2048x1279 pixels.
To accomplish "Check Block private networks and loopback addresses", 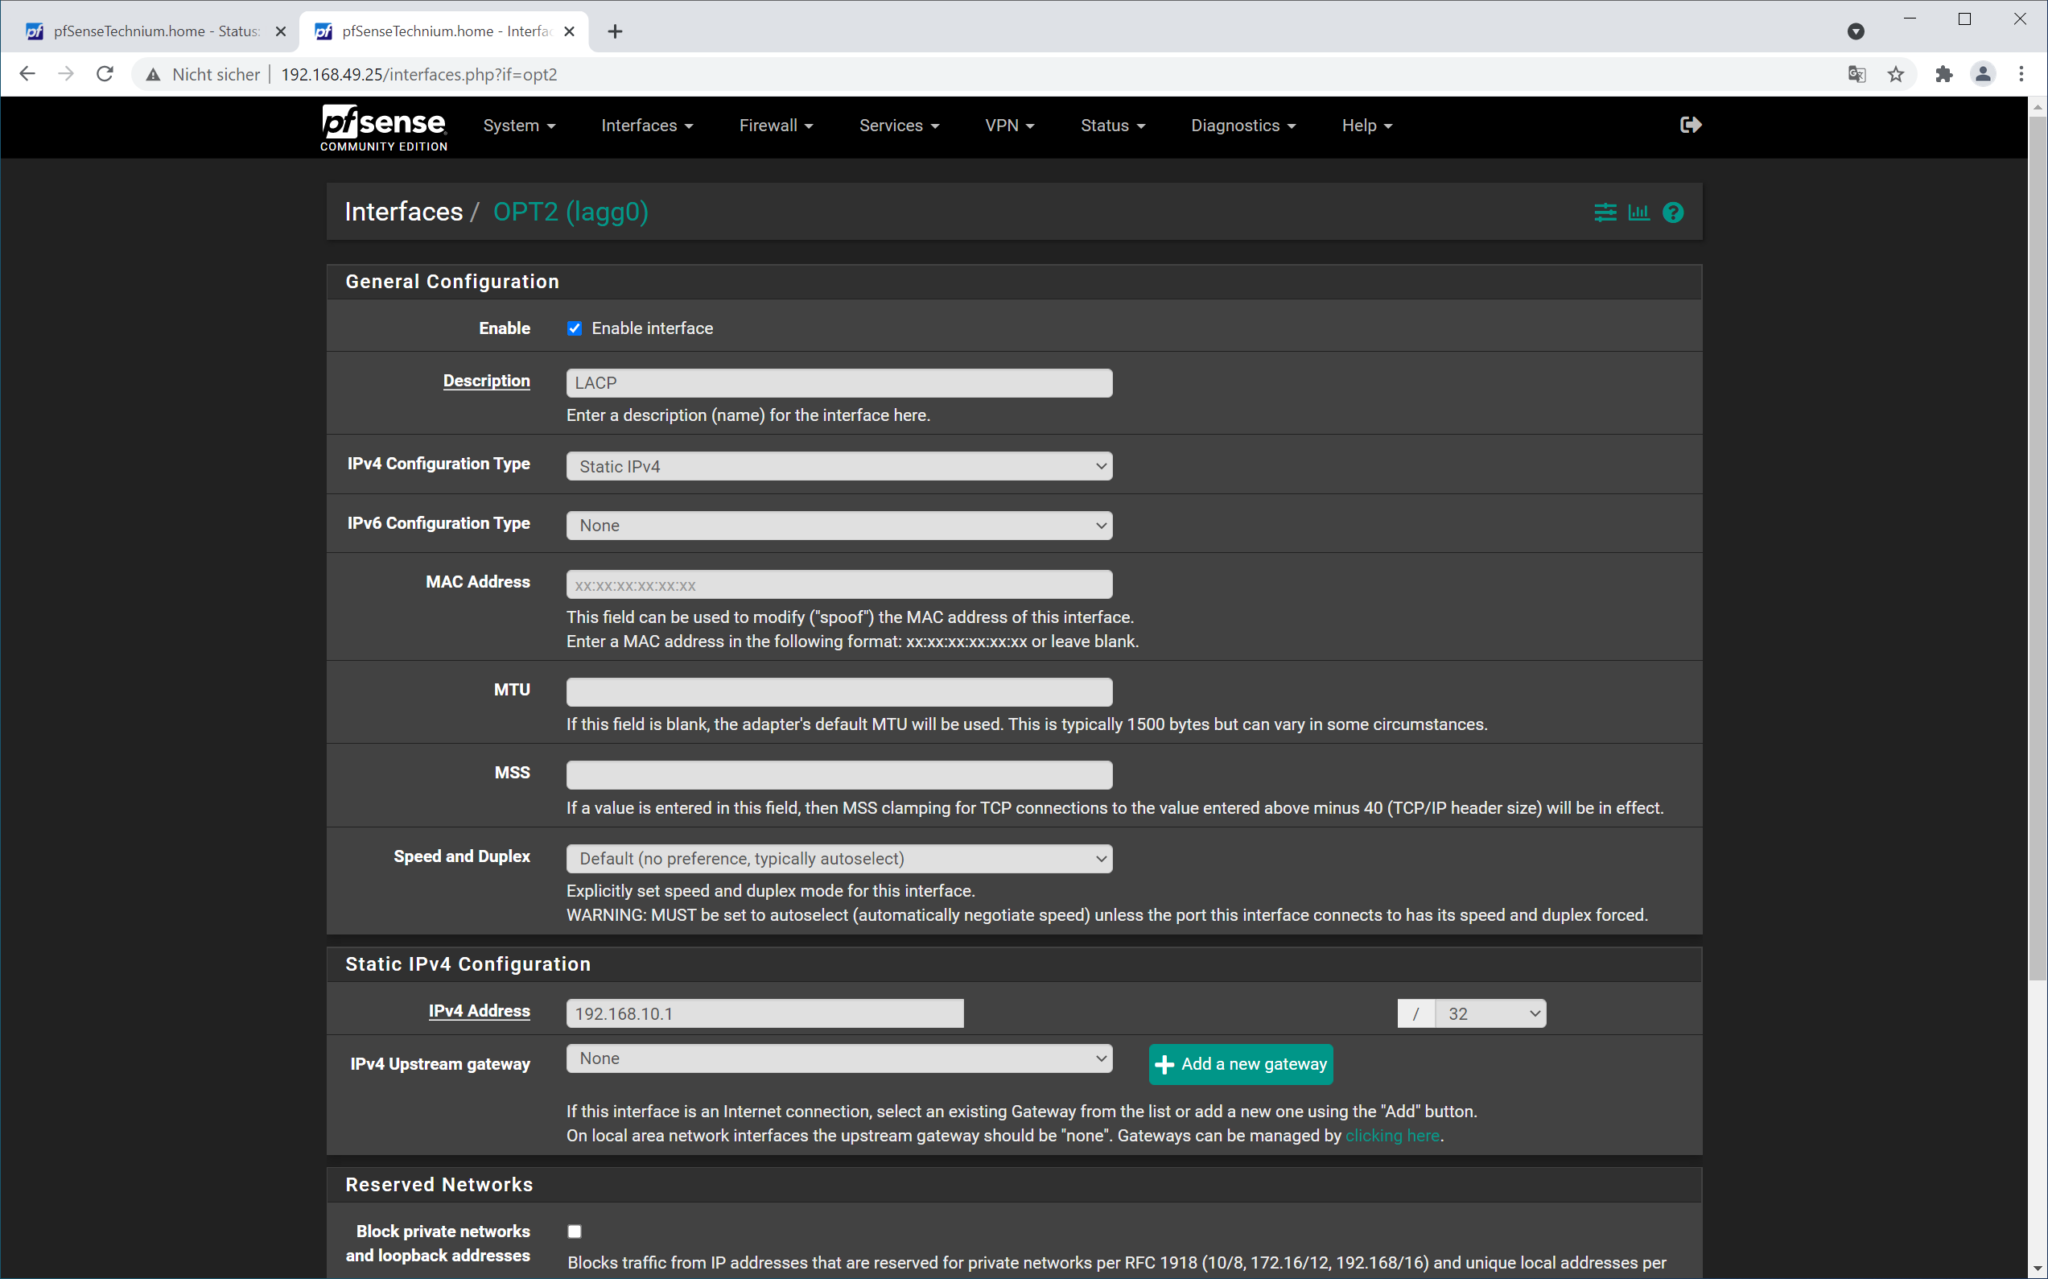I will (x=575, y=1231).
